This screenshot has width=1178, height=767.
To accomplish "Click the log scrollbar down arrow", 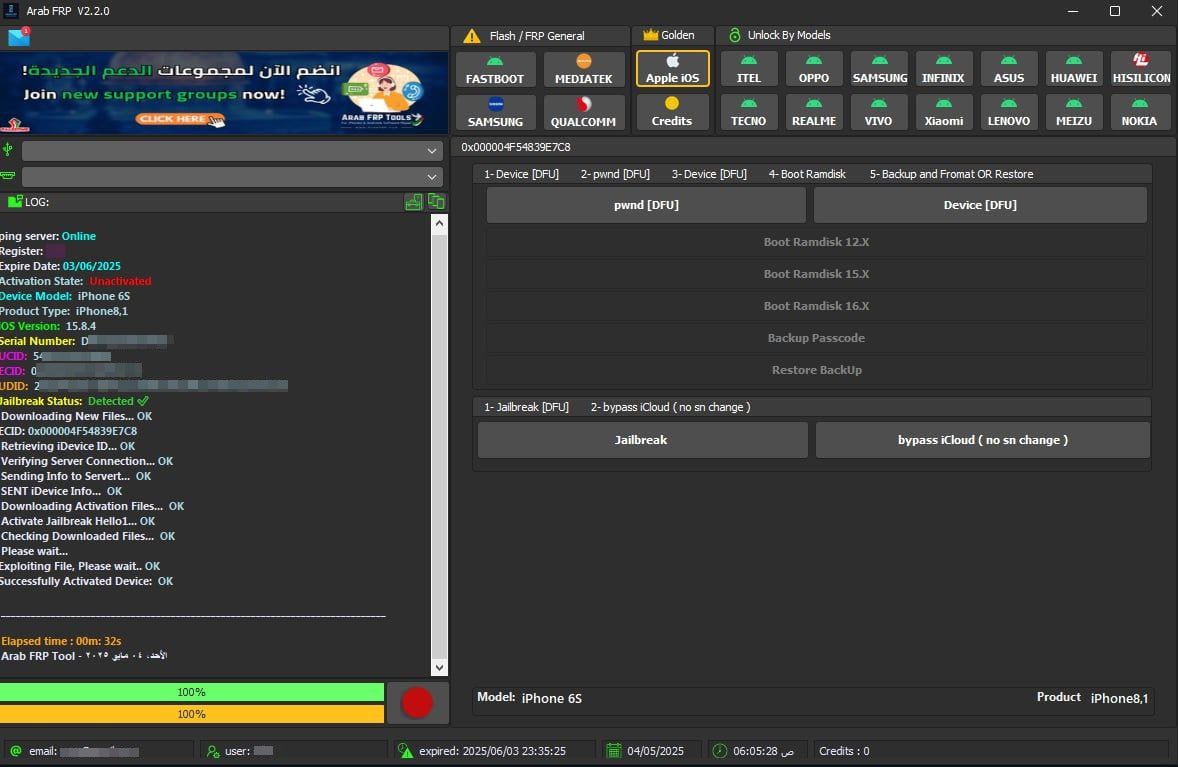I will pos(439,667).
